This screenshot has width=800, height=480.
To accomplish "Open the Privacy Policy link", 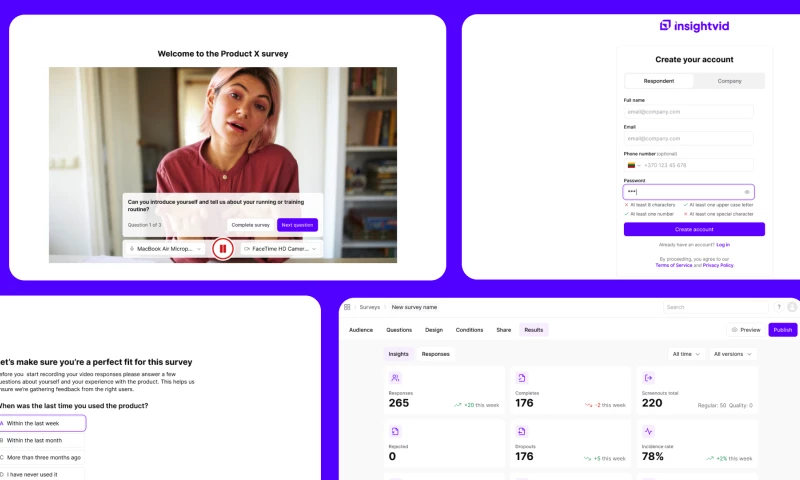I will (x=718, y=265).
